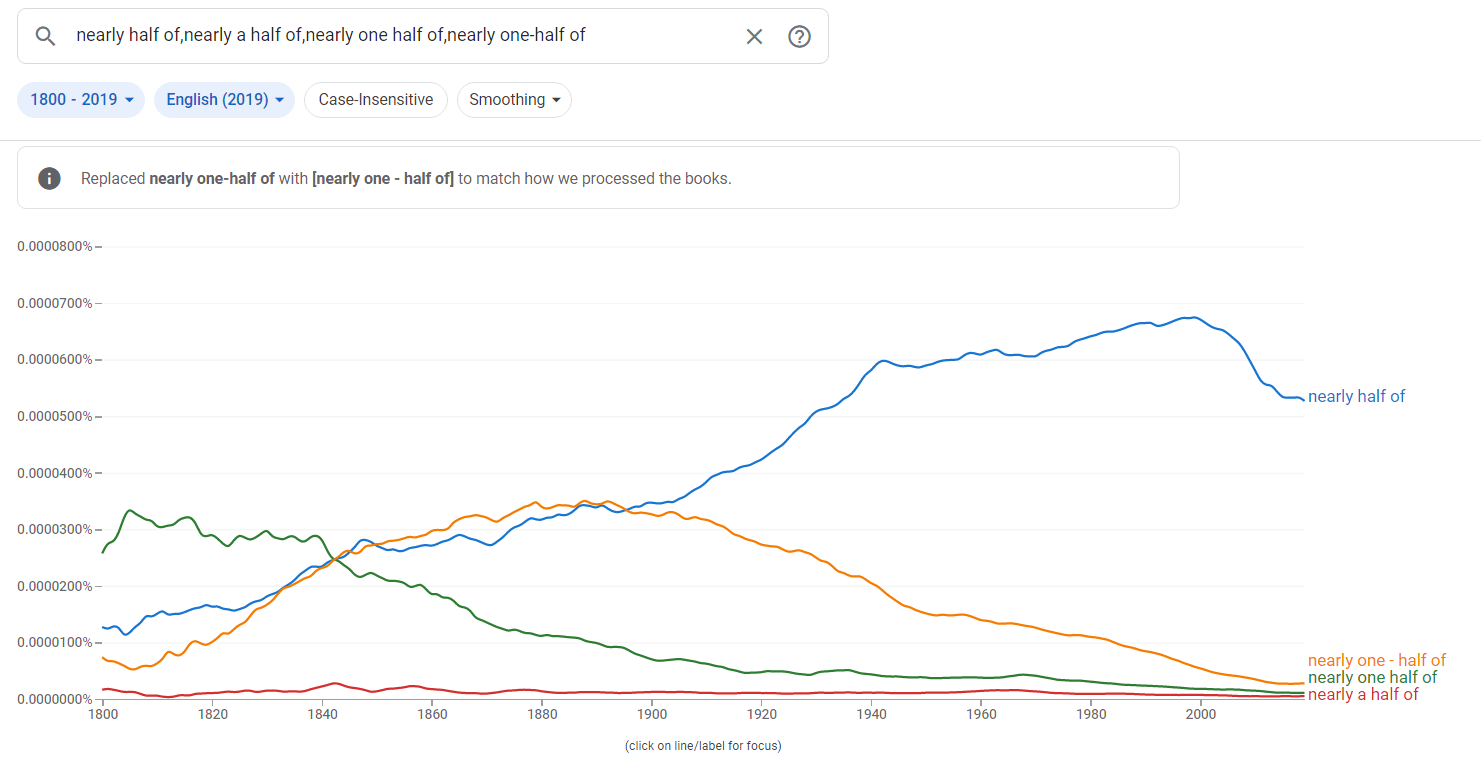The width and height of the screenshot is (1481, 759).
Task: Click the bold '[nearly one - half of]' replacement text
Action: click(x=384, y=178)
